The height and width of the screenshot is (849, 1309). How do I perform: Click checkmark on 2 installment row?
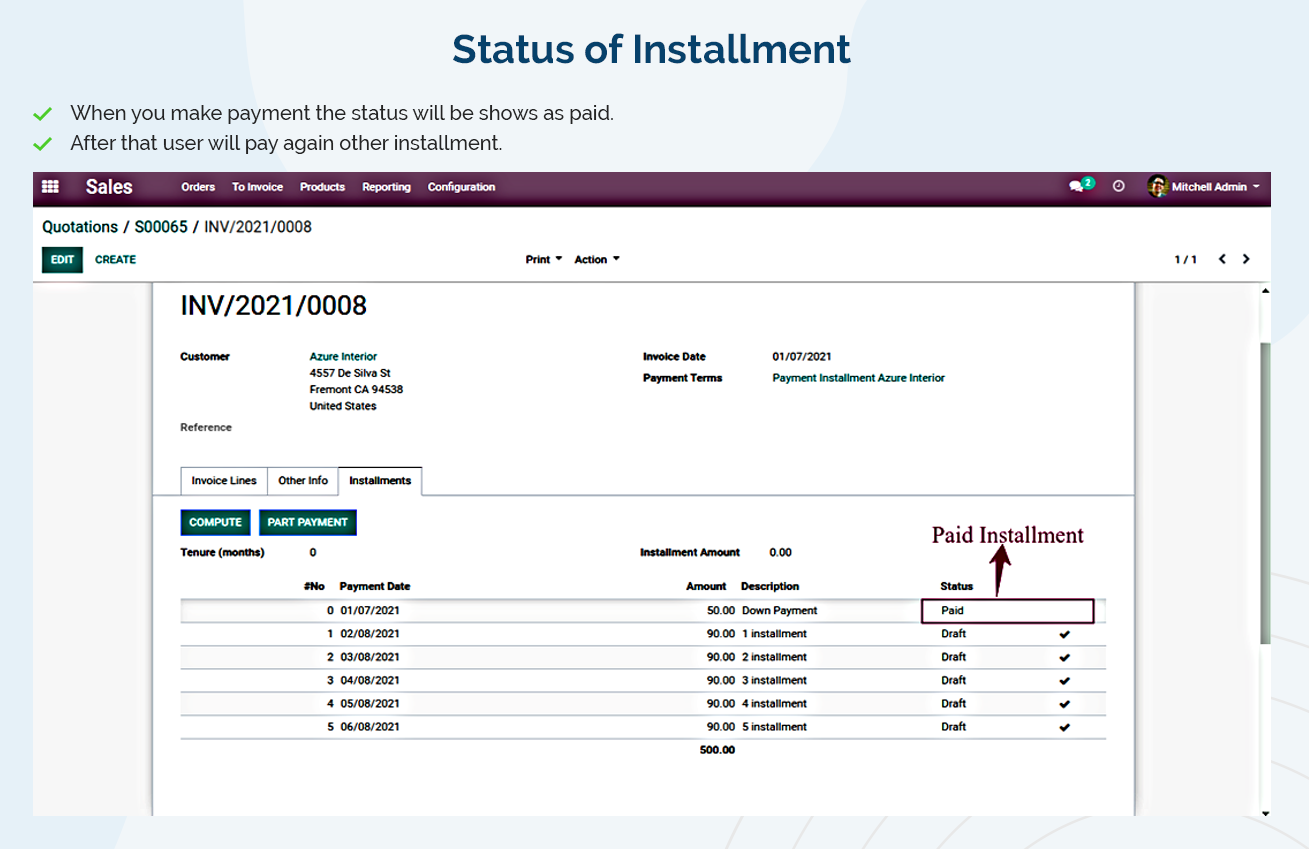point(1064,658)
